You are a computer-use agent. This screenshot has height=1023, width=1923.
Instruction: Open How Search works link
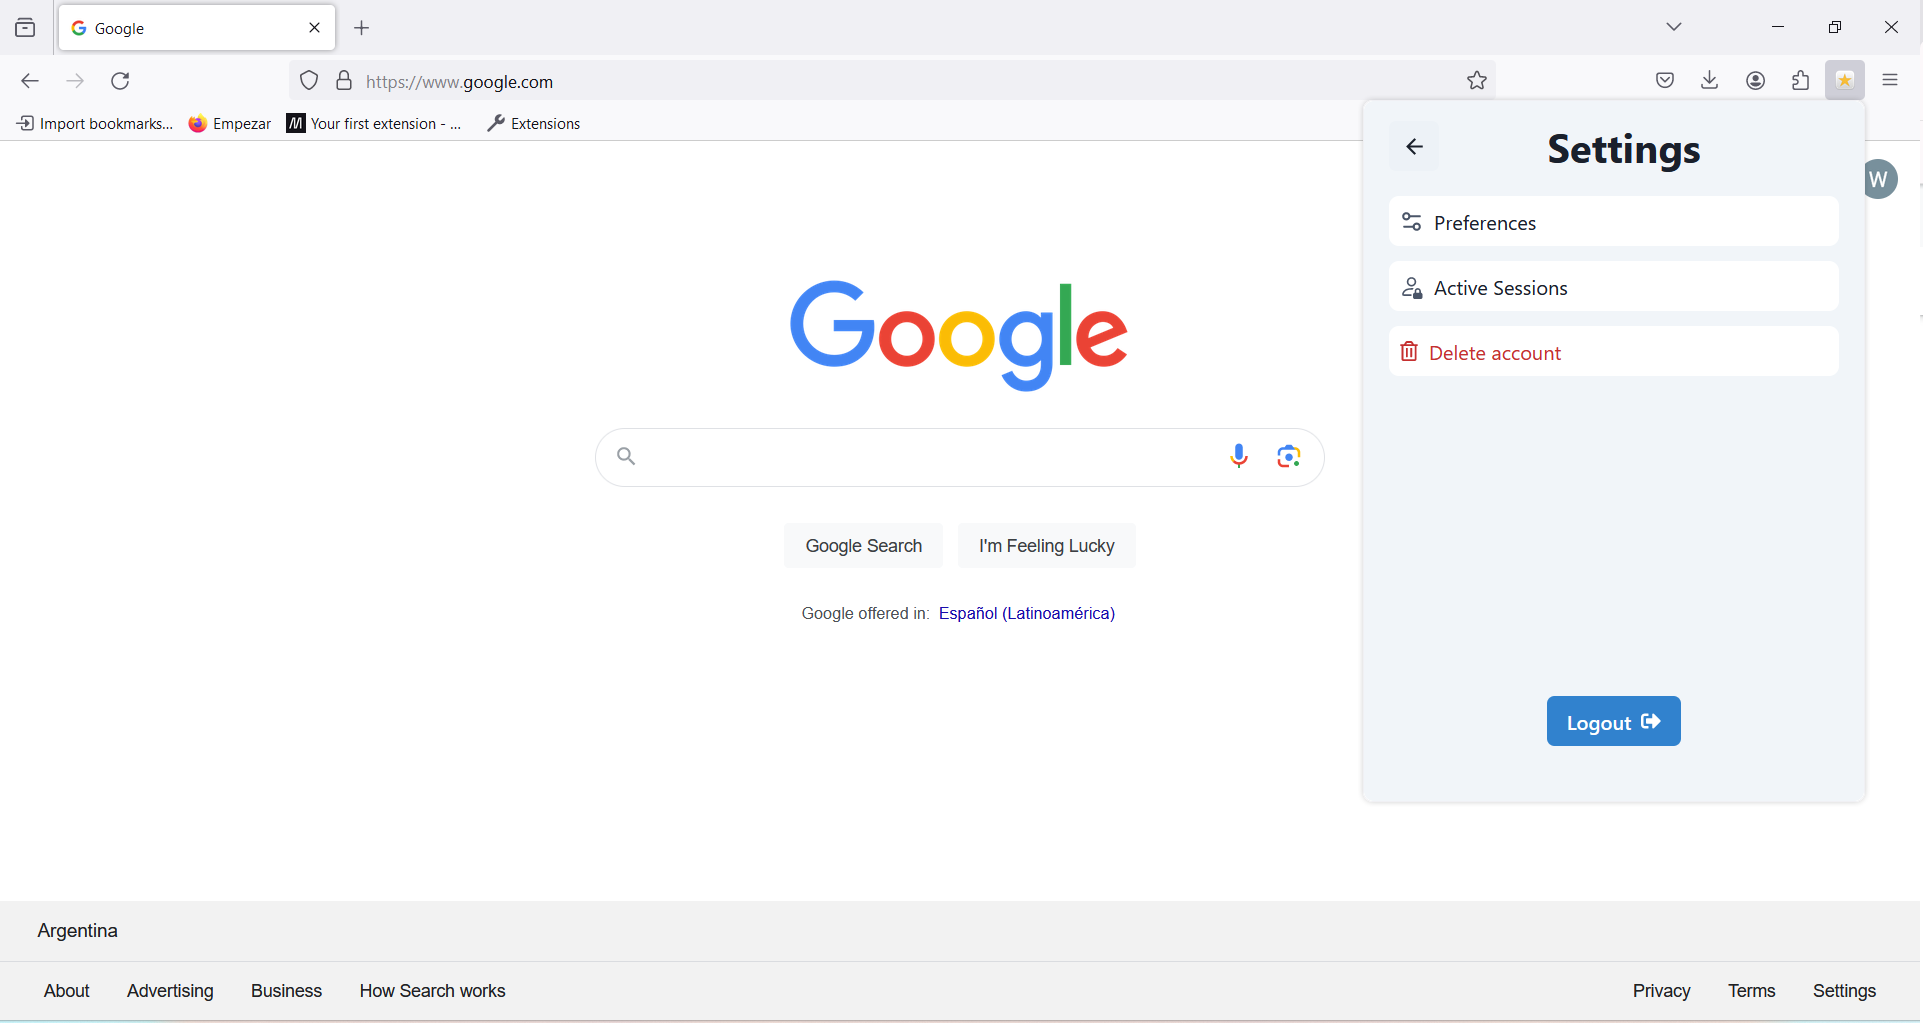click(432, 991)
